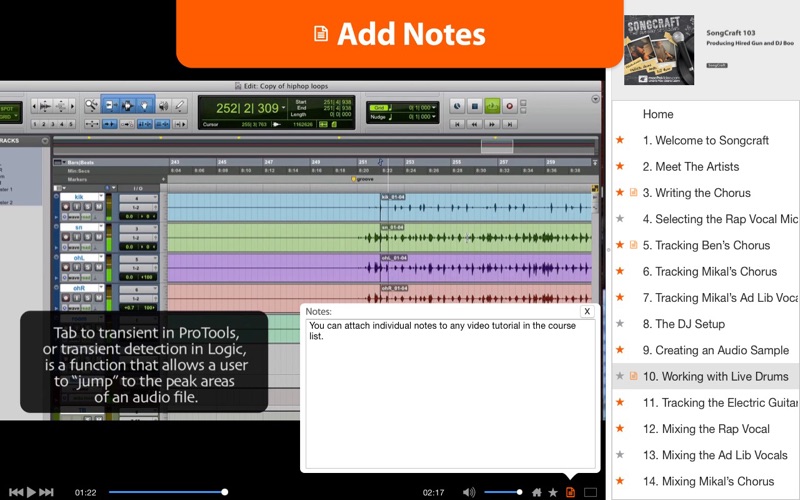
Task: Open the Grid value dropdown
Action: pos(434,108)
